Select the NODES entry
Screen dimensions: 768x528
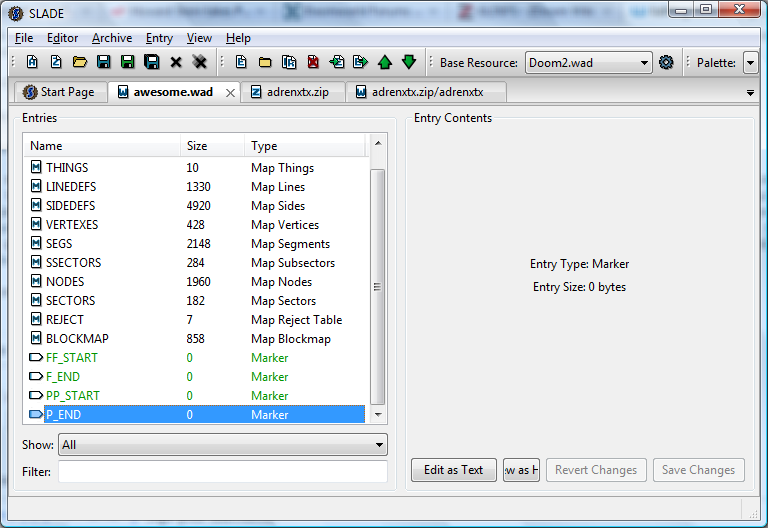point(195,282)
